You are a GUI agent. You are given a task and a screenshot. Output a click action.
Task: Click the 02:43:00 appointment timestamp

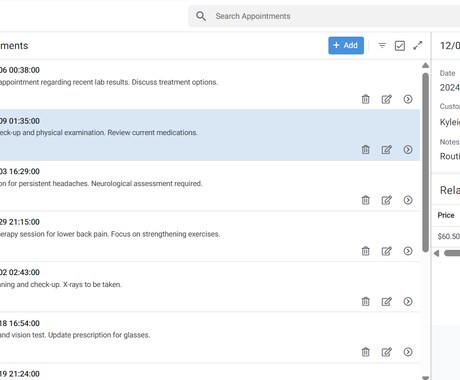pos(19,272)
